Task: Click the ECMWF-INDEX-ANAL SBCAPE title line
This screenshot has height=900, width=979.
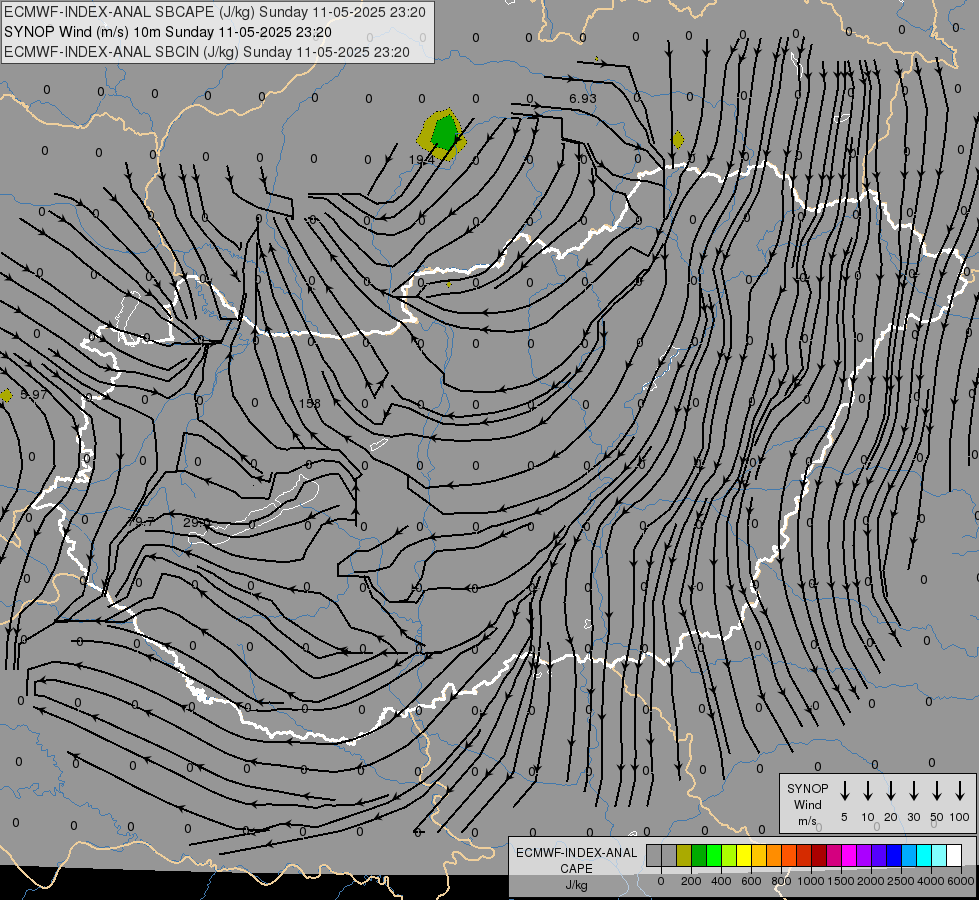Action: tap(215, 12)
